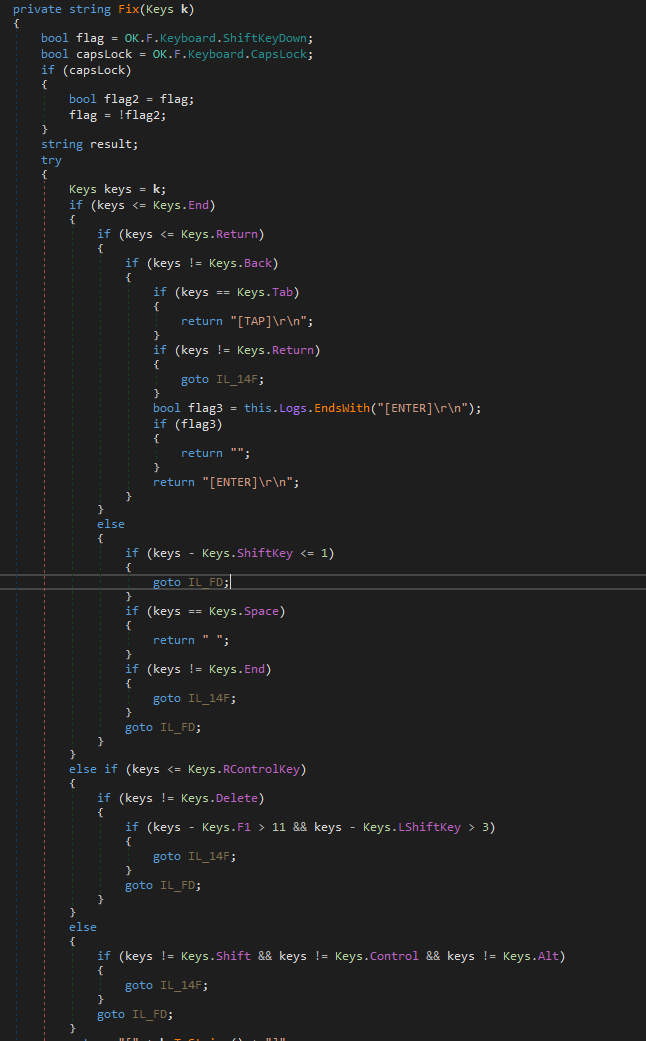Viewport: 646px width, 1041px height.
Task: Click LShiftKey in 'Keys.LShiftKey > 3'
Action: [429, 827]
